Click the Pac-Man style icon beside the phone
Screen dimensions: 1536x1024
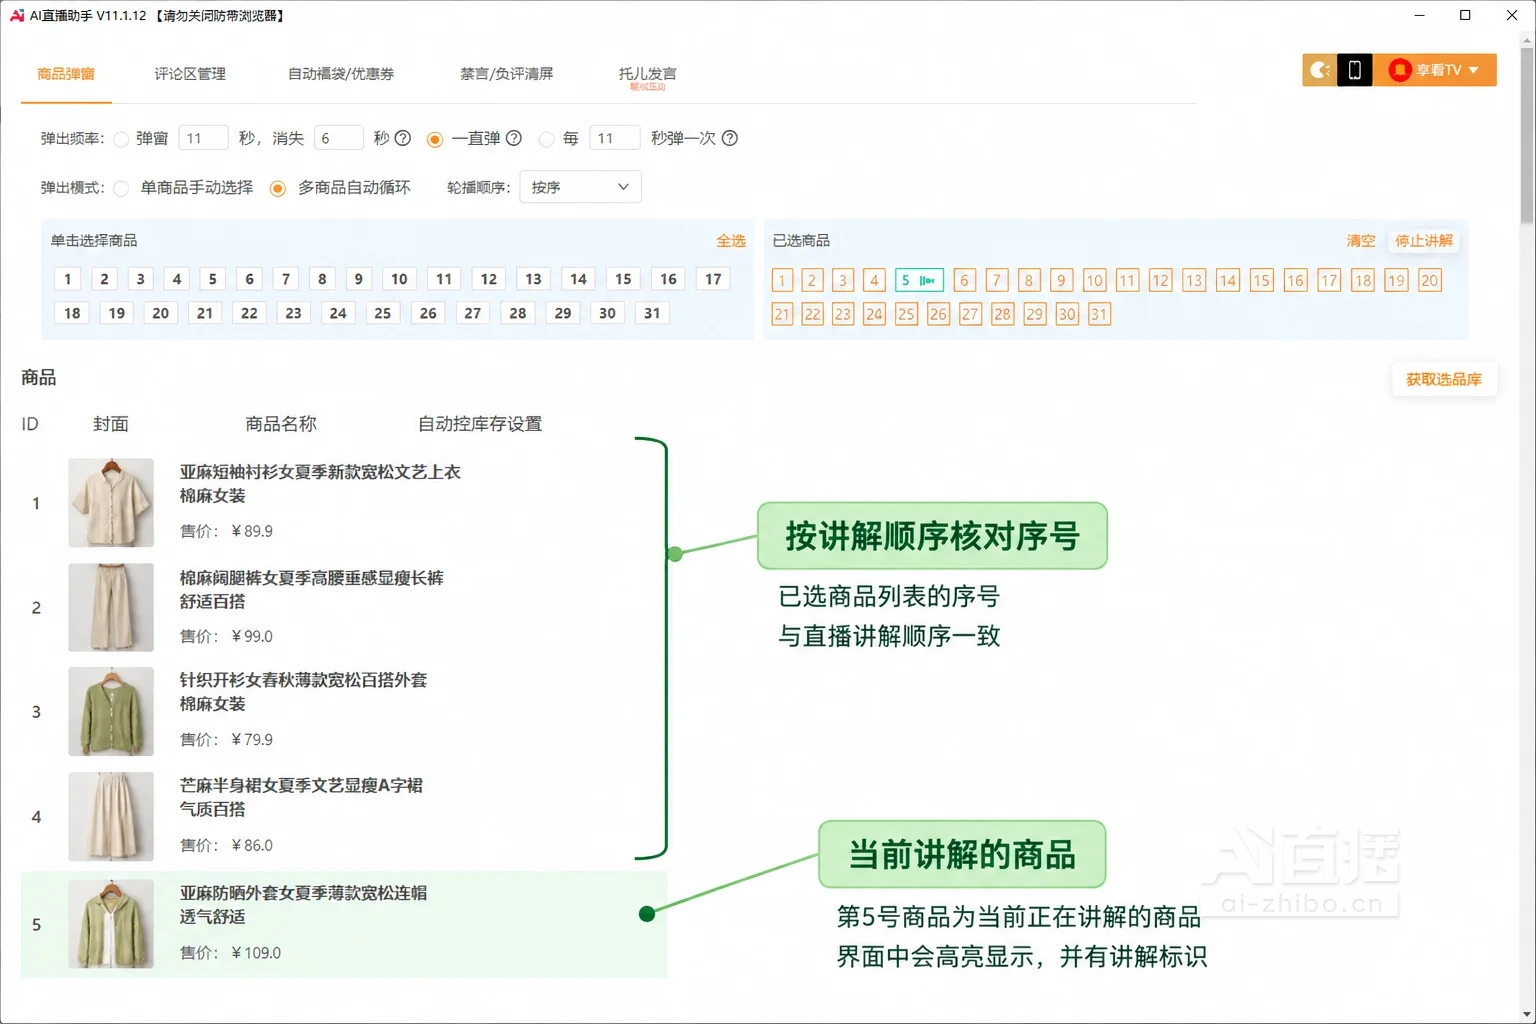click(1320, 70)
